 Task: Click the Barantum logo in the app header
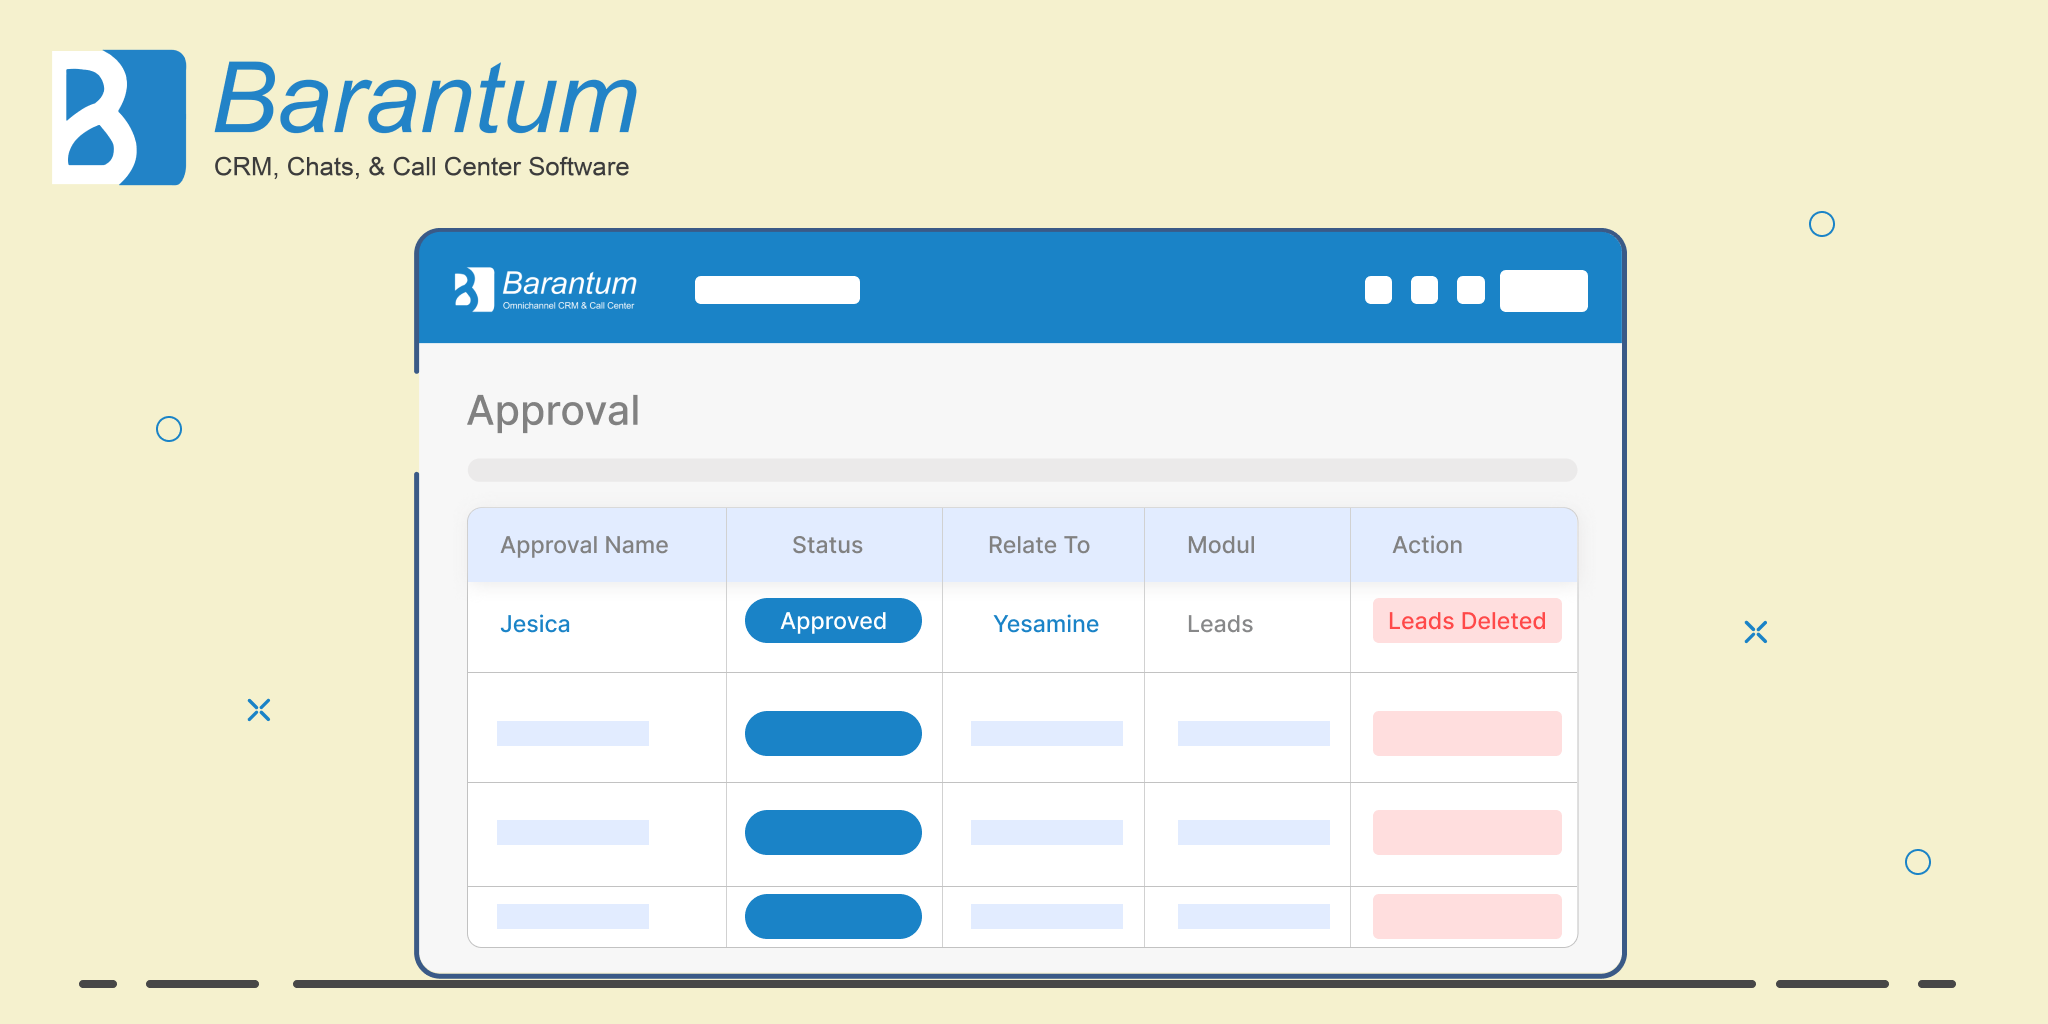pos(545,289)
